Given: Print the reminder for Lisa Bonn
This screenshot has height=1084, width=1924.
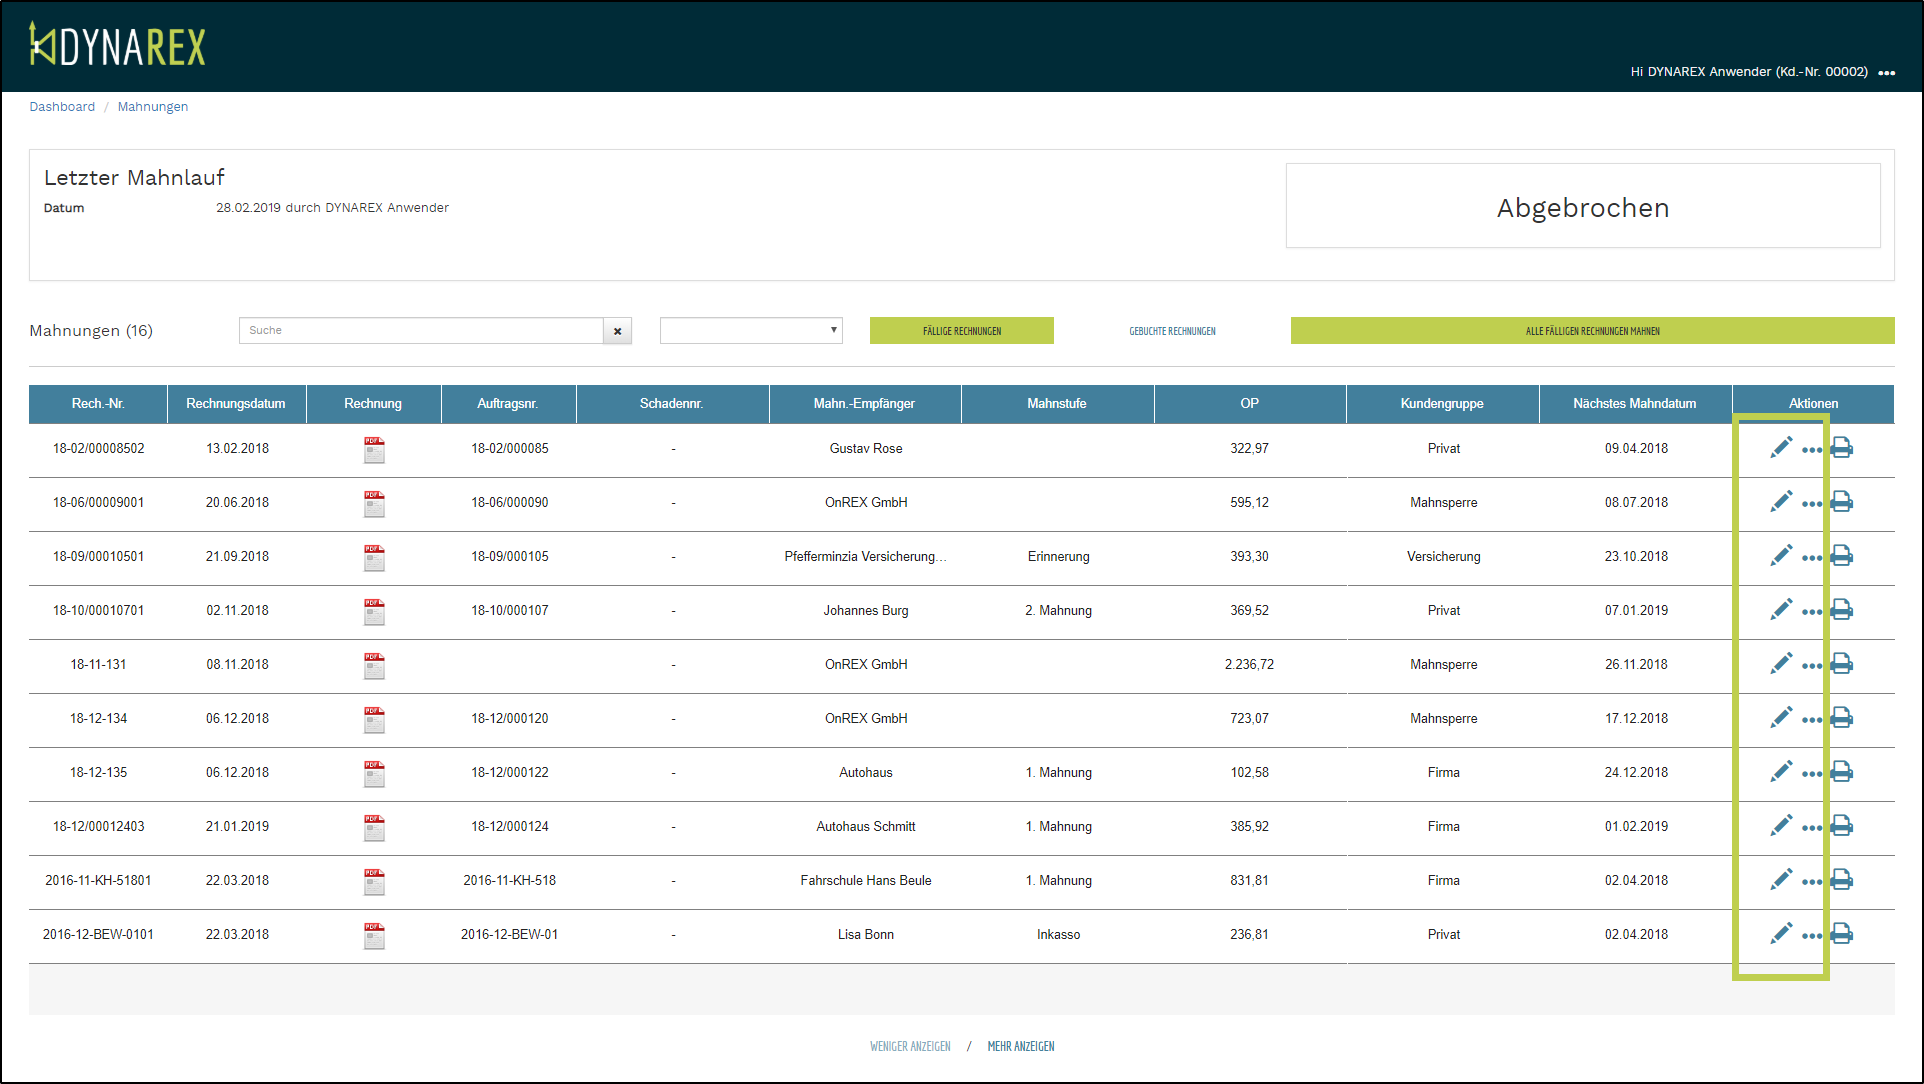Looking at the screenshot, I should (1842, 934).
